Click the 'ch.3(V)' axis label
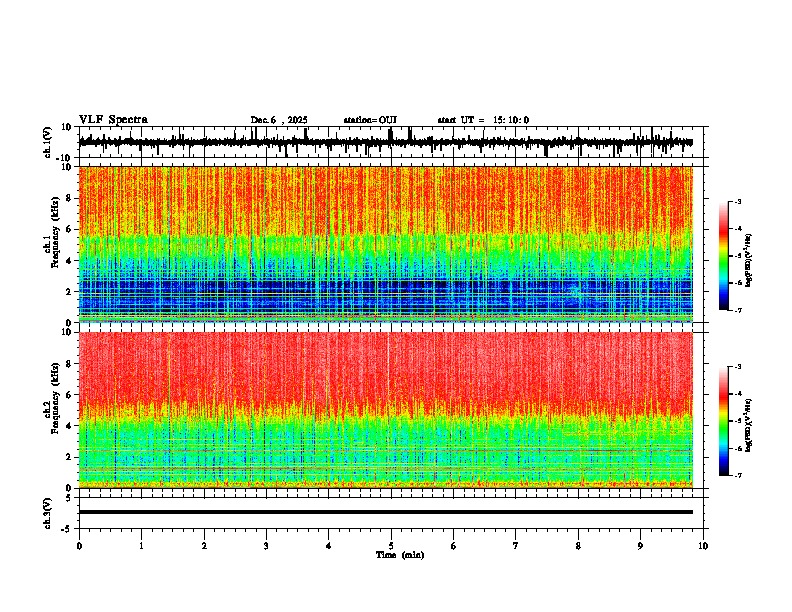This screenshot has height=612, width=792. click(48, 513)
